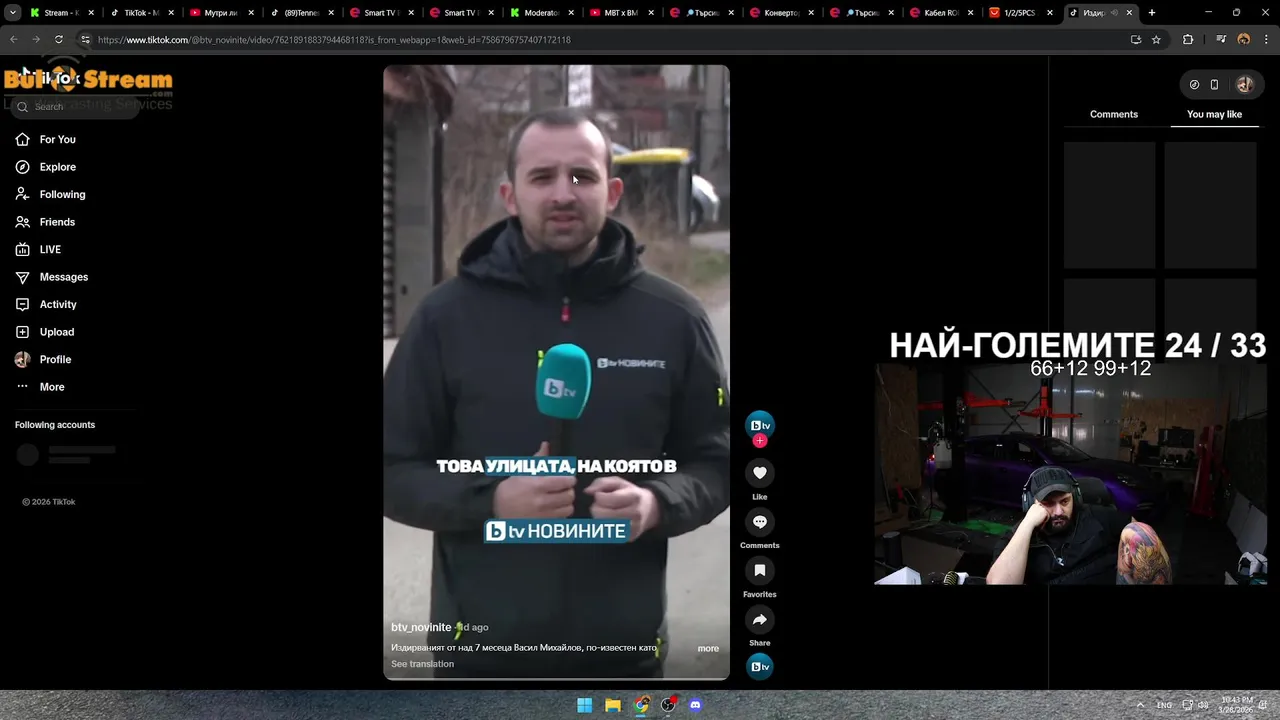Show hidden system tray icons
This screenshot has height=720, width=1280.
coord(1140,705)
